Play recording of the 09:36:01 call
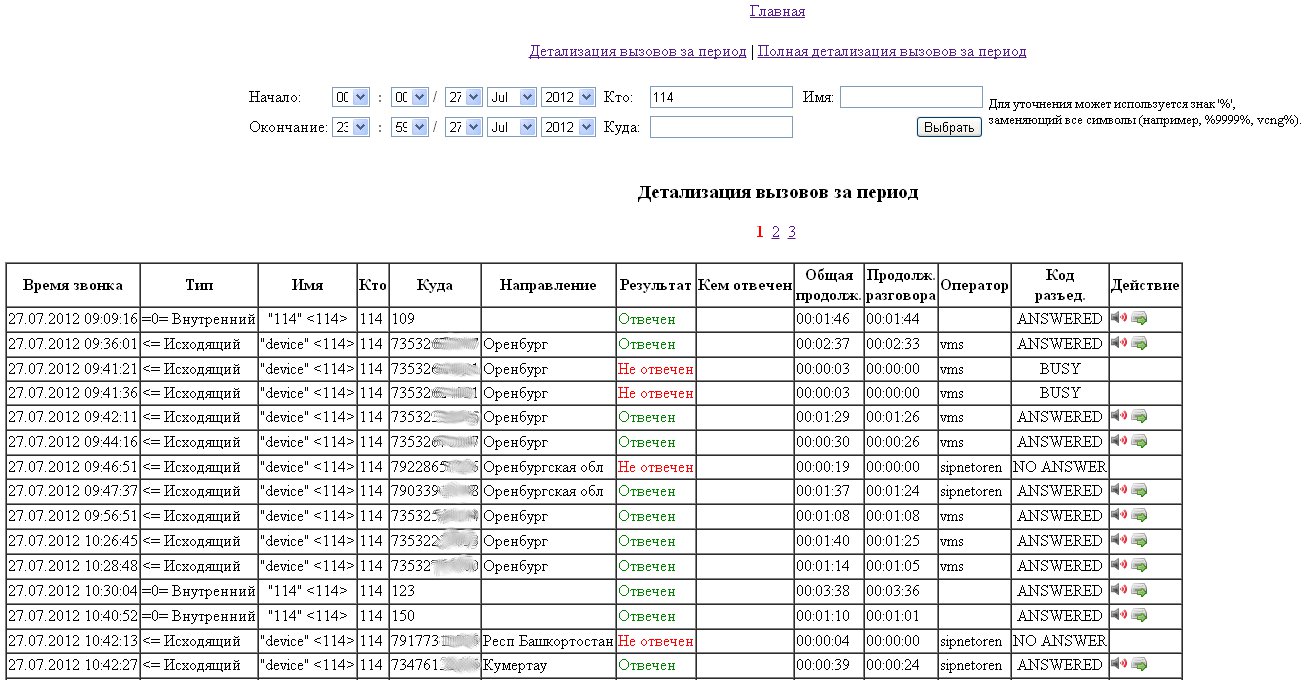Screen dimensions: 1304x680 pyautogui.click(x=1119, y=343)
